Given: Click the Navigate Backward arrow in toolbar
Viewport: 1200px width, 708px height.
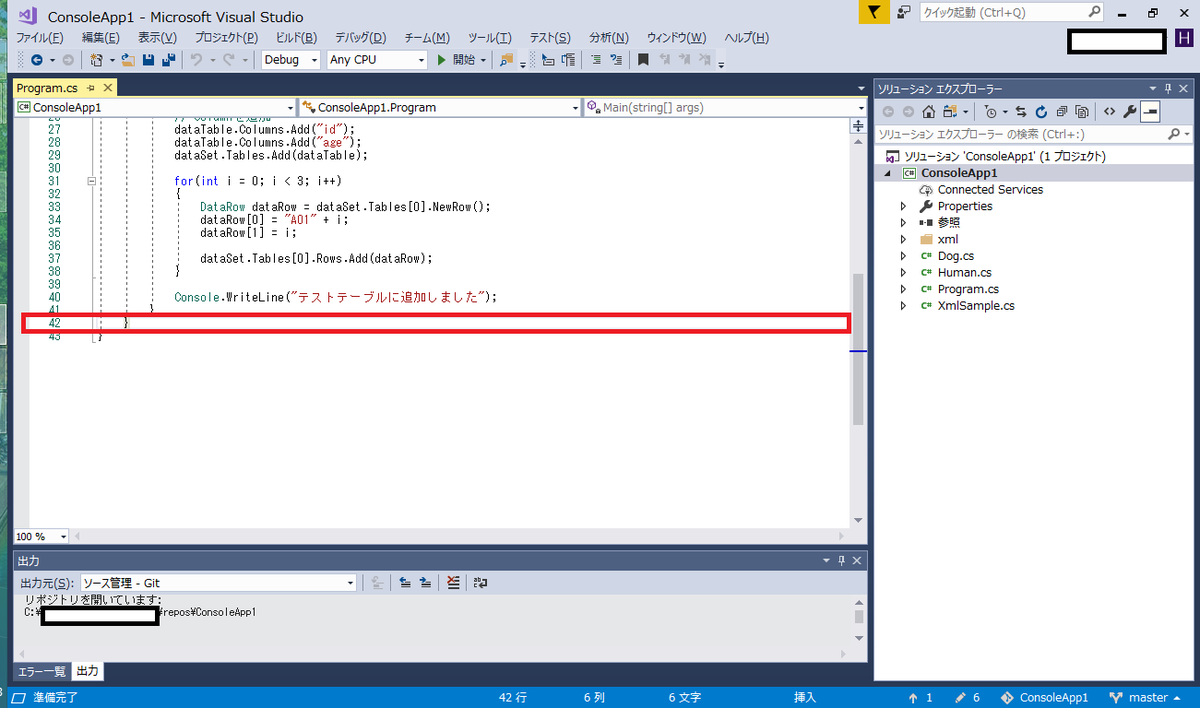Looking at the screenshot, I should point(37,60).
